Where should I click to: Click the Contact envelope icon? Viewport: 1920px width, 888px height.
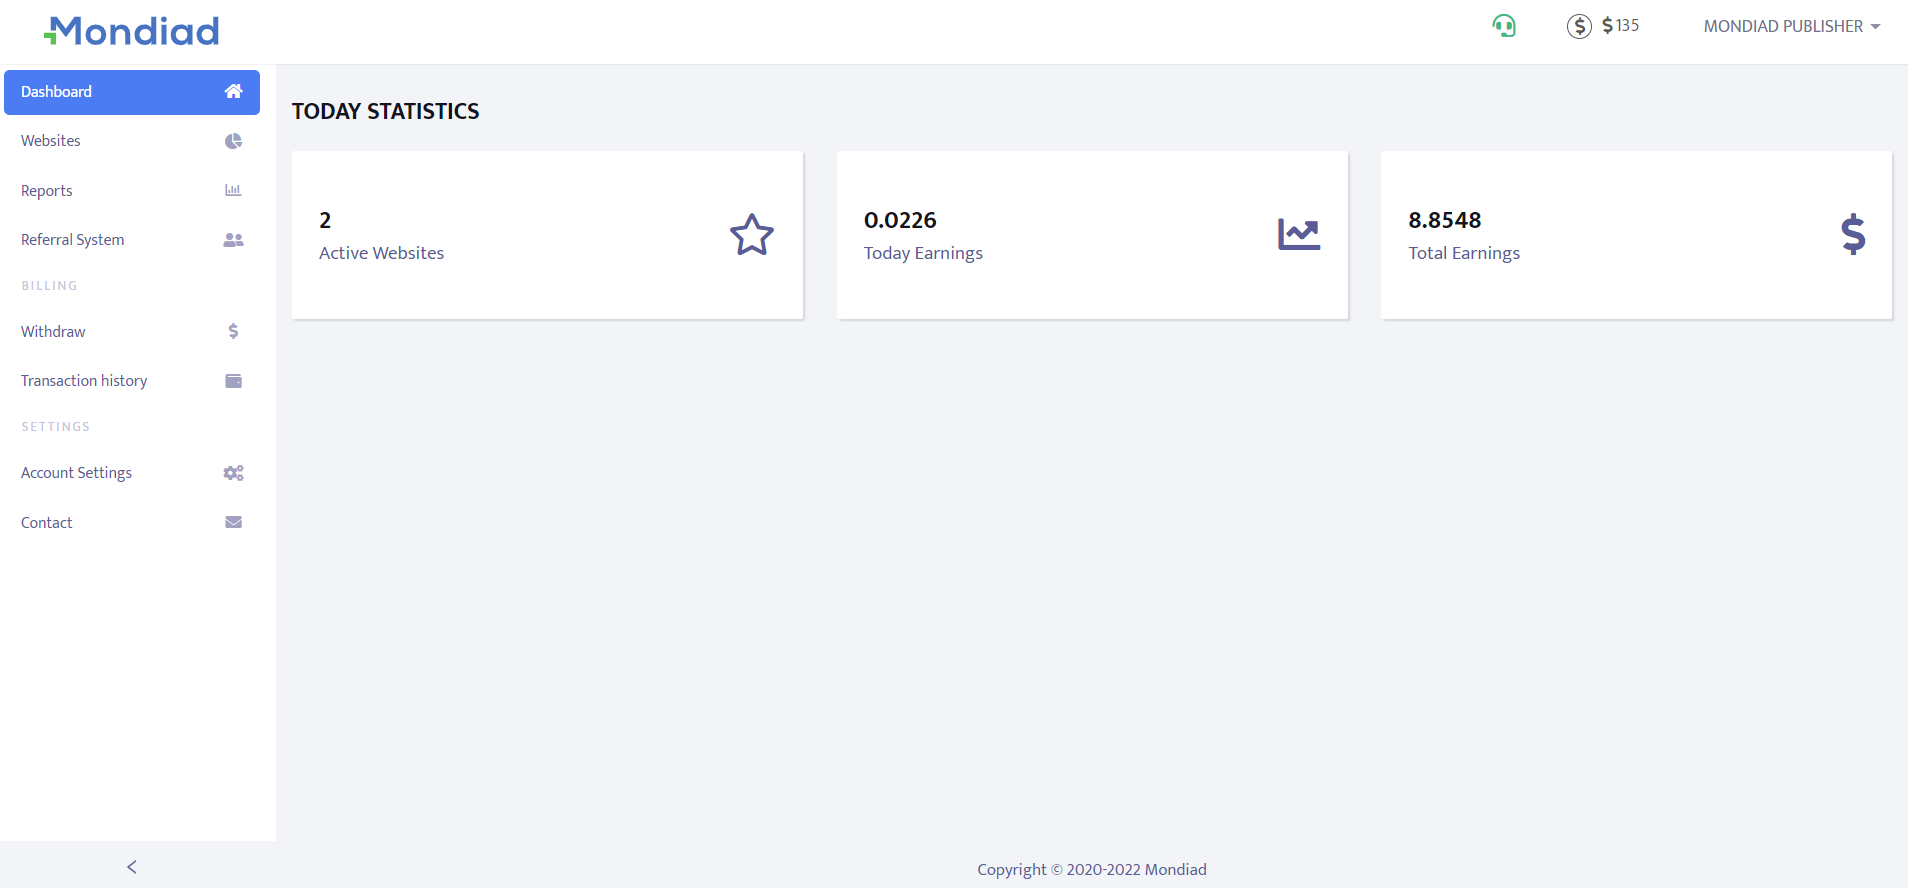tap(233, 522)
